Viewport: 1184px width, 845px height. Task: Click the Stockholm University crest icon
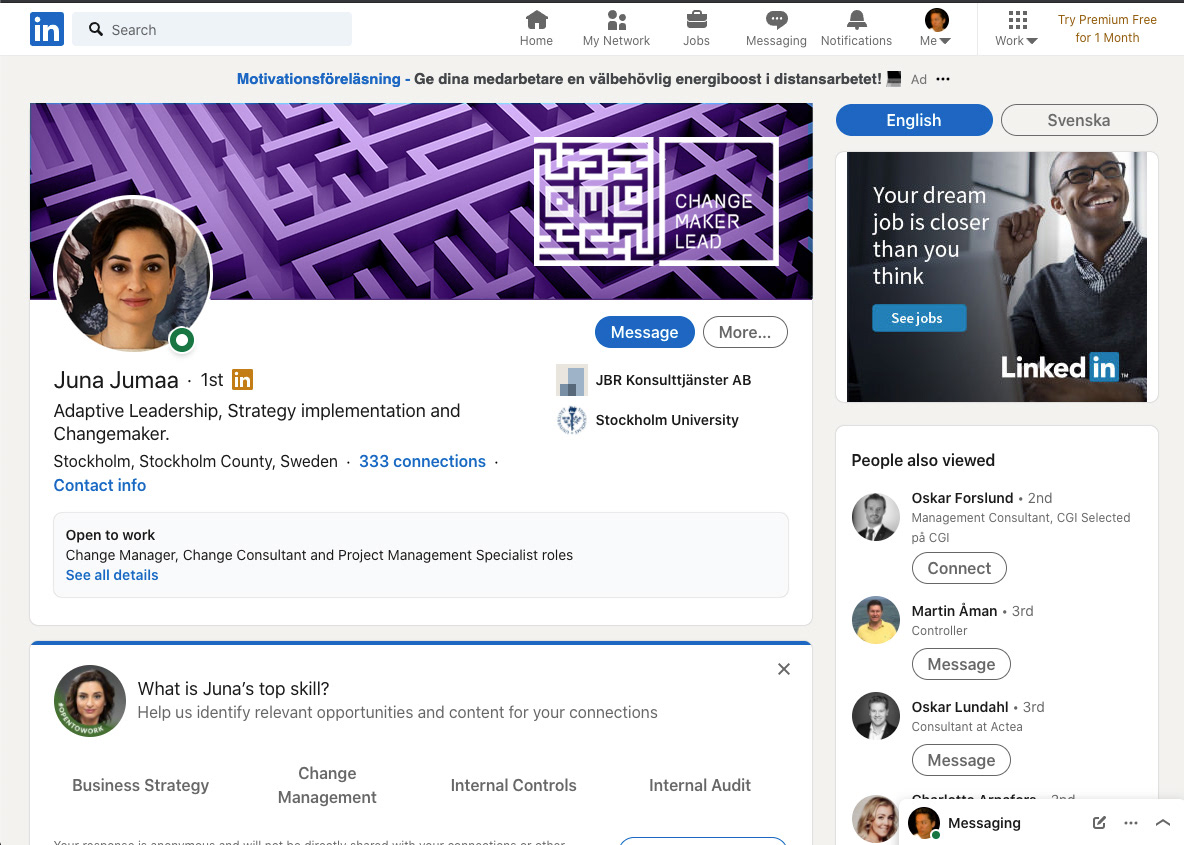[x=572, y=420]
